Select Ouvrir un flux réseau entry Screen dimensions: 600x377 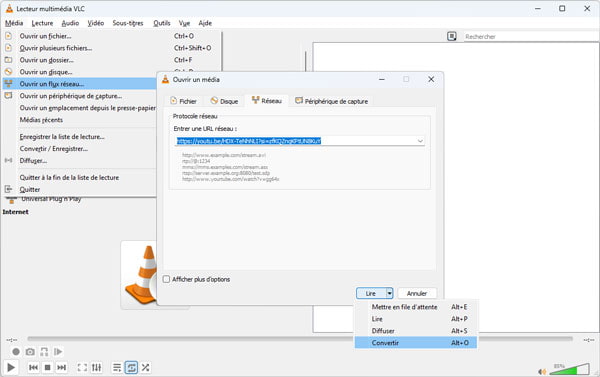[x=80, y=84]
